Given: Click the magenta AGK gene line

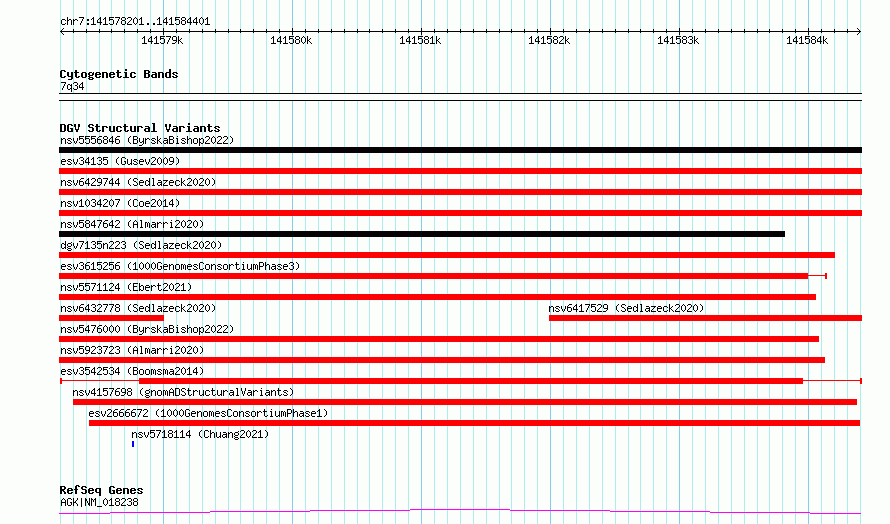Looking at the screenshot, I should pyautogui.click(x=460, y=512).
